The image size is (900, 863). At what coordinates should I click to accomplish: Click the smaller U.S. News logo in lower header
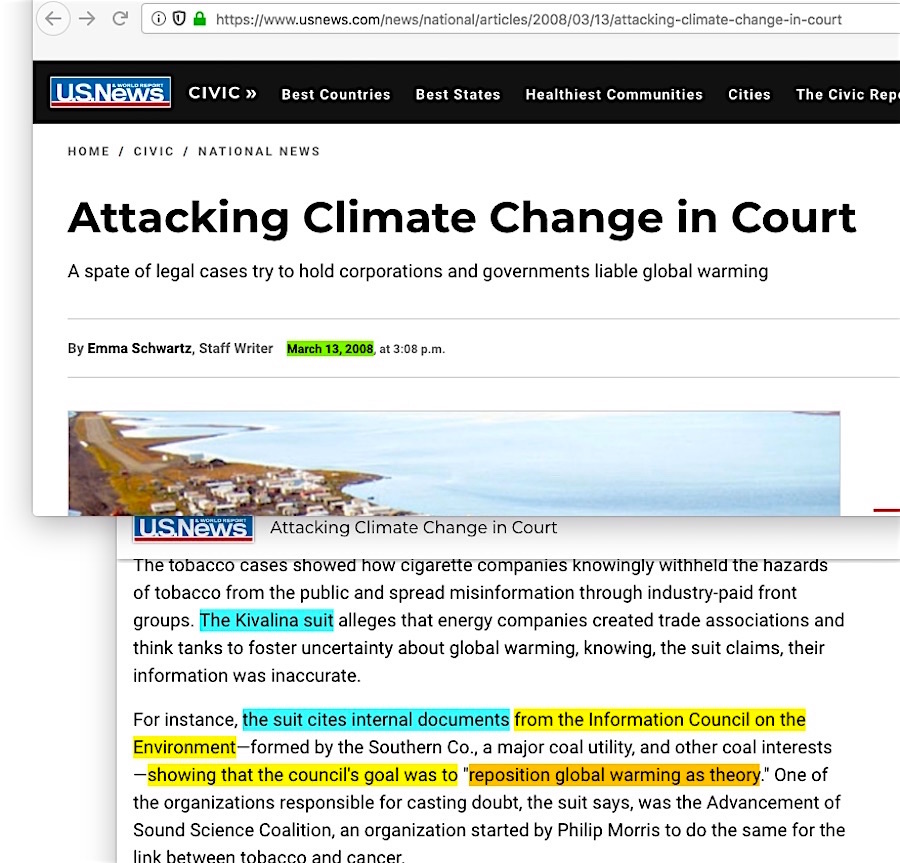point(193,528)
